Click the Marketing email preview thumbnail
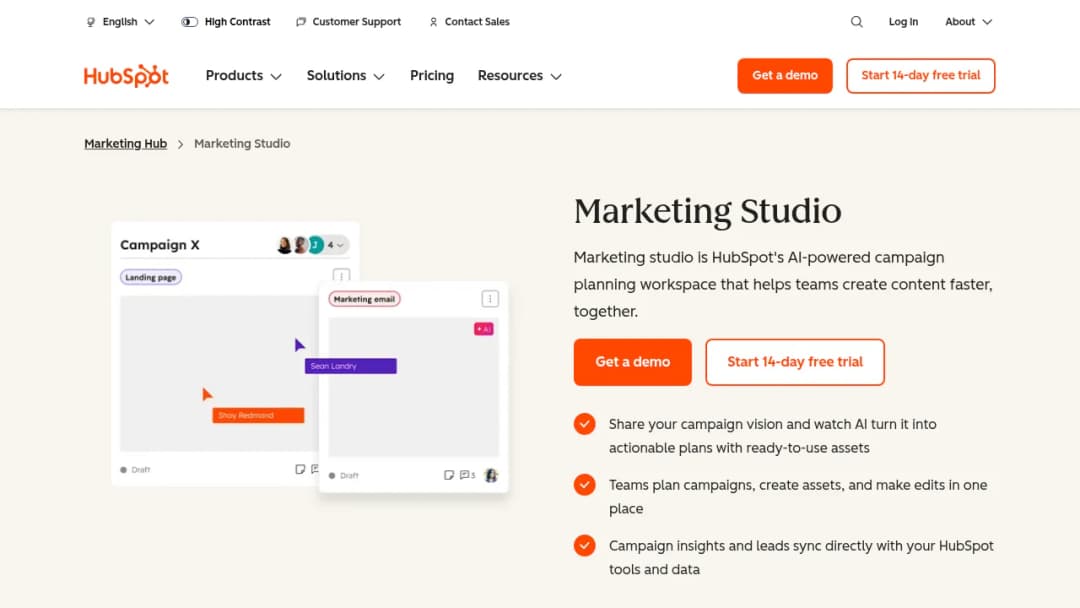1080x608 pixels. coord(413,387)
